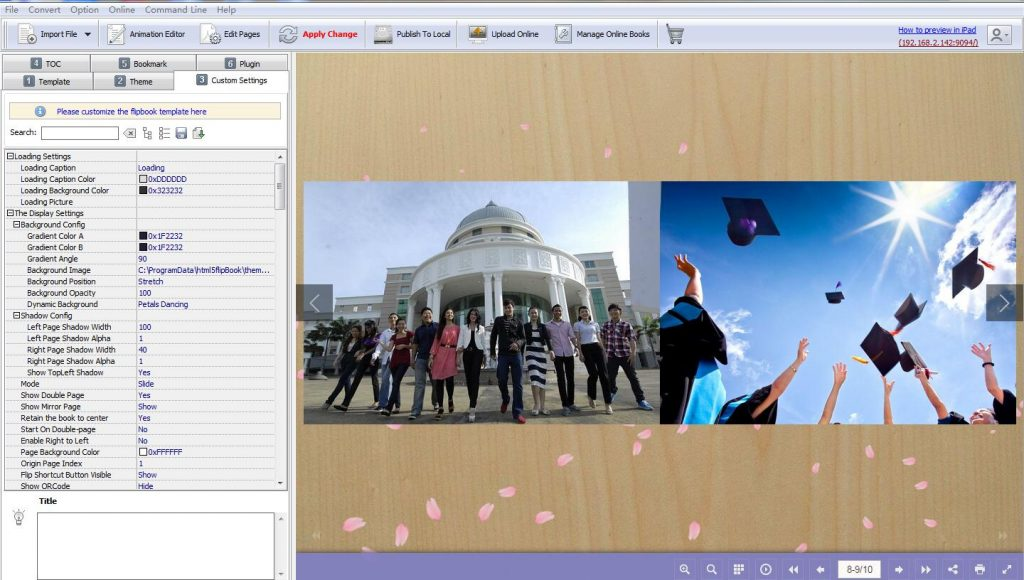
Task: Open the File menu
Action: 12,10
